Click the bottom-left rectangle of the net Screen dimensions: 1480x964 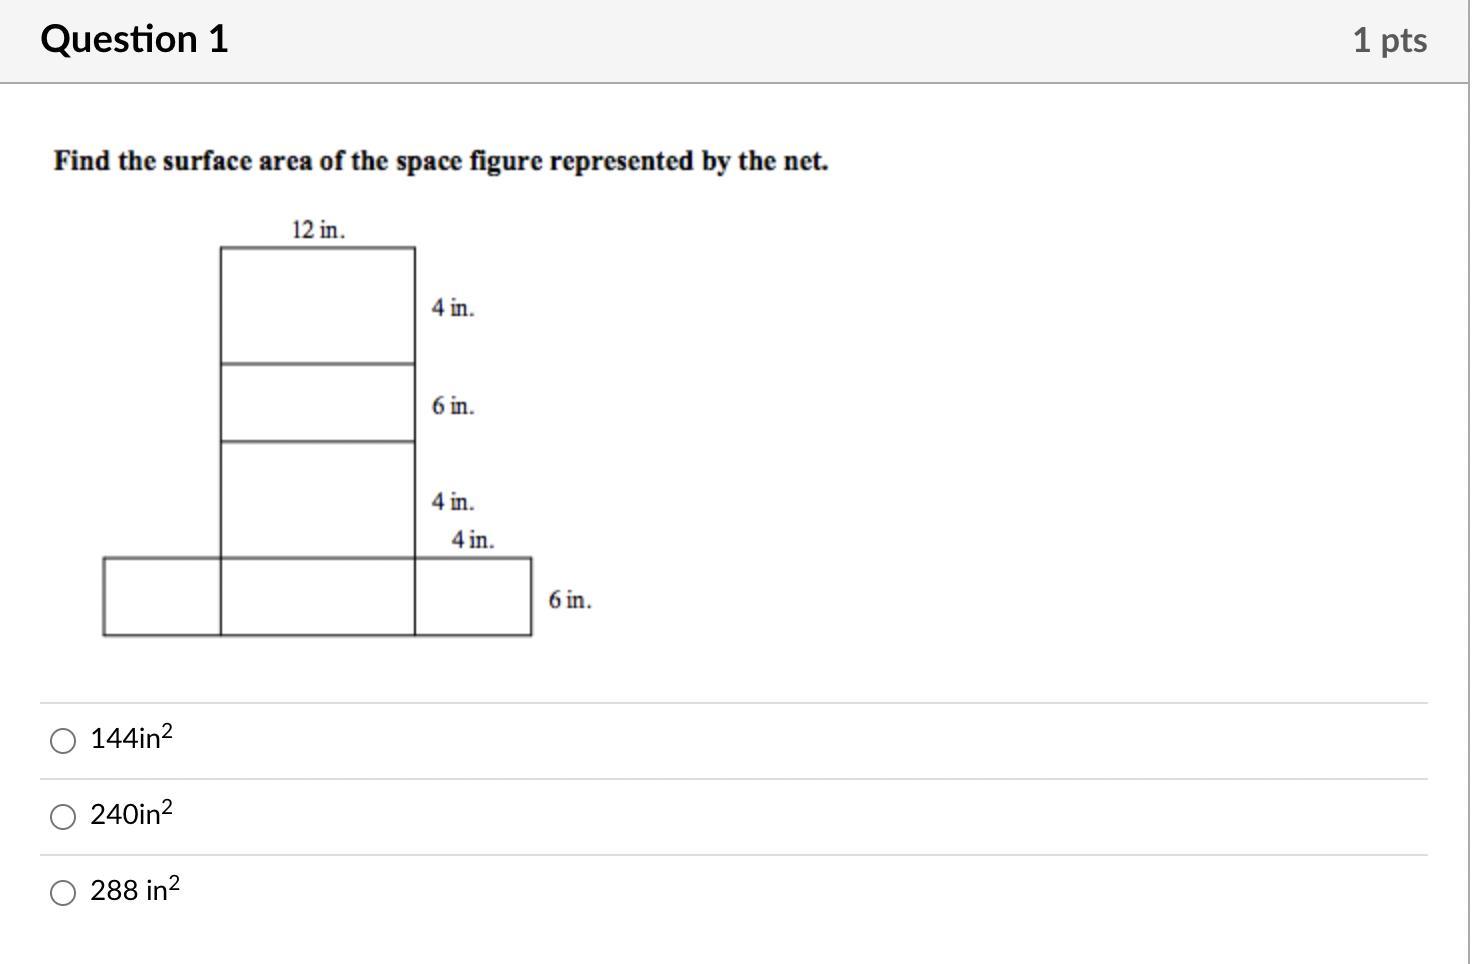(x=162, y=597)
